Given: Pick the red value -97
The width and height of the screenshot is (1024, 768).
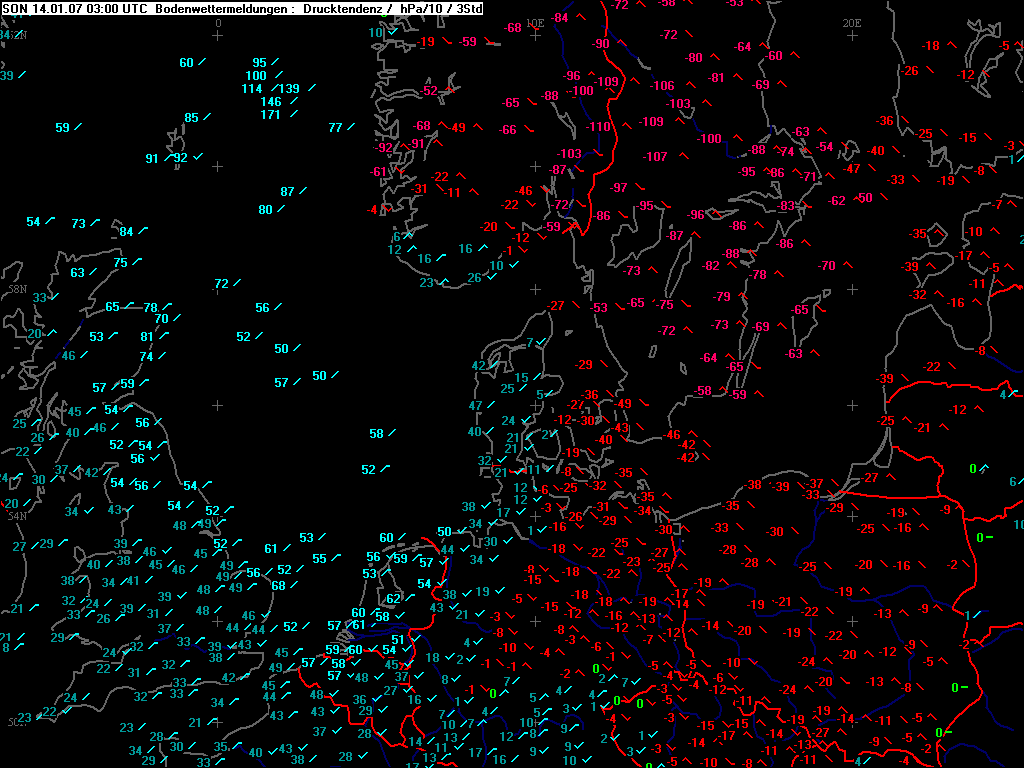Looking at the screenshot, I should point(619,188).
